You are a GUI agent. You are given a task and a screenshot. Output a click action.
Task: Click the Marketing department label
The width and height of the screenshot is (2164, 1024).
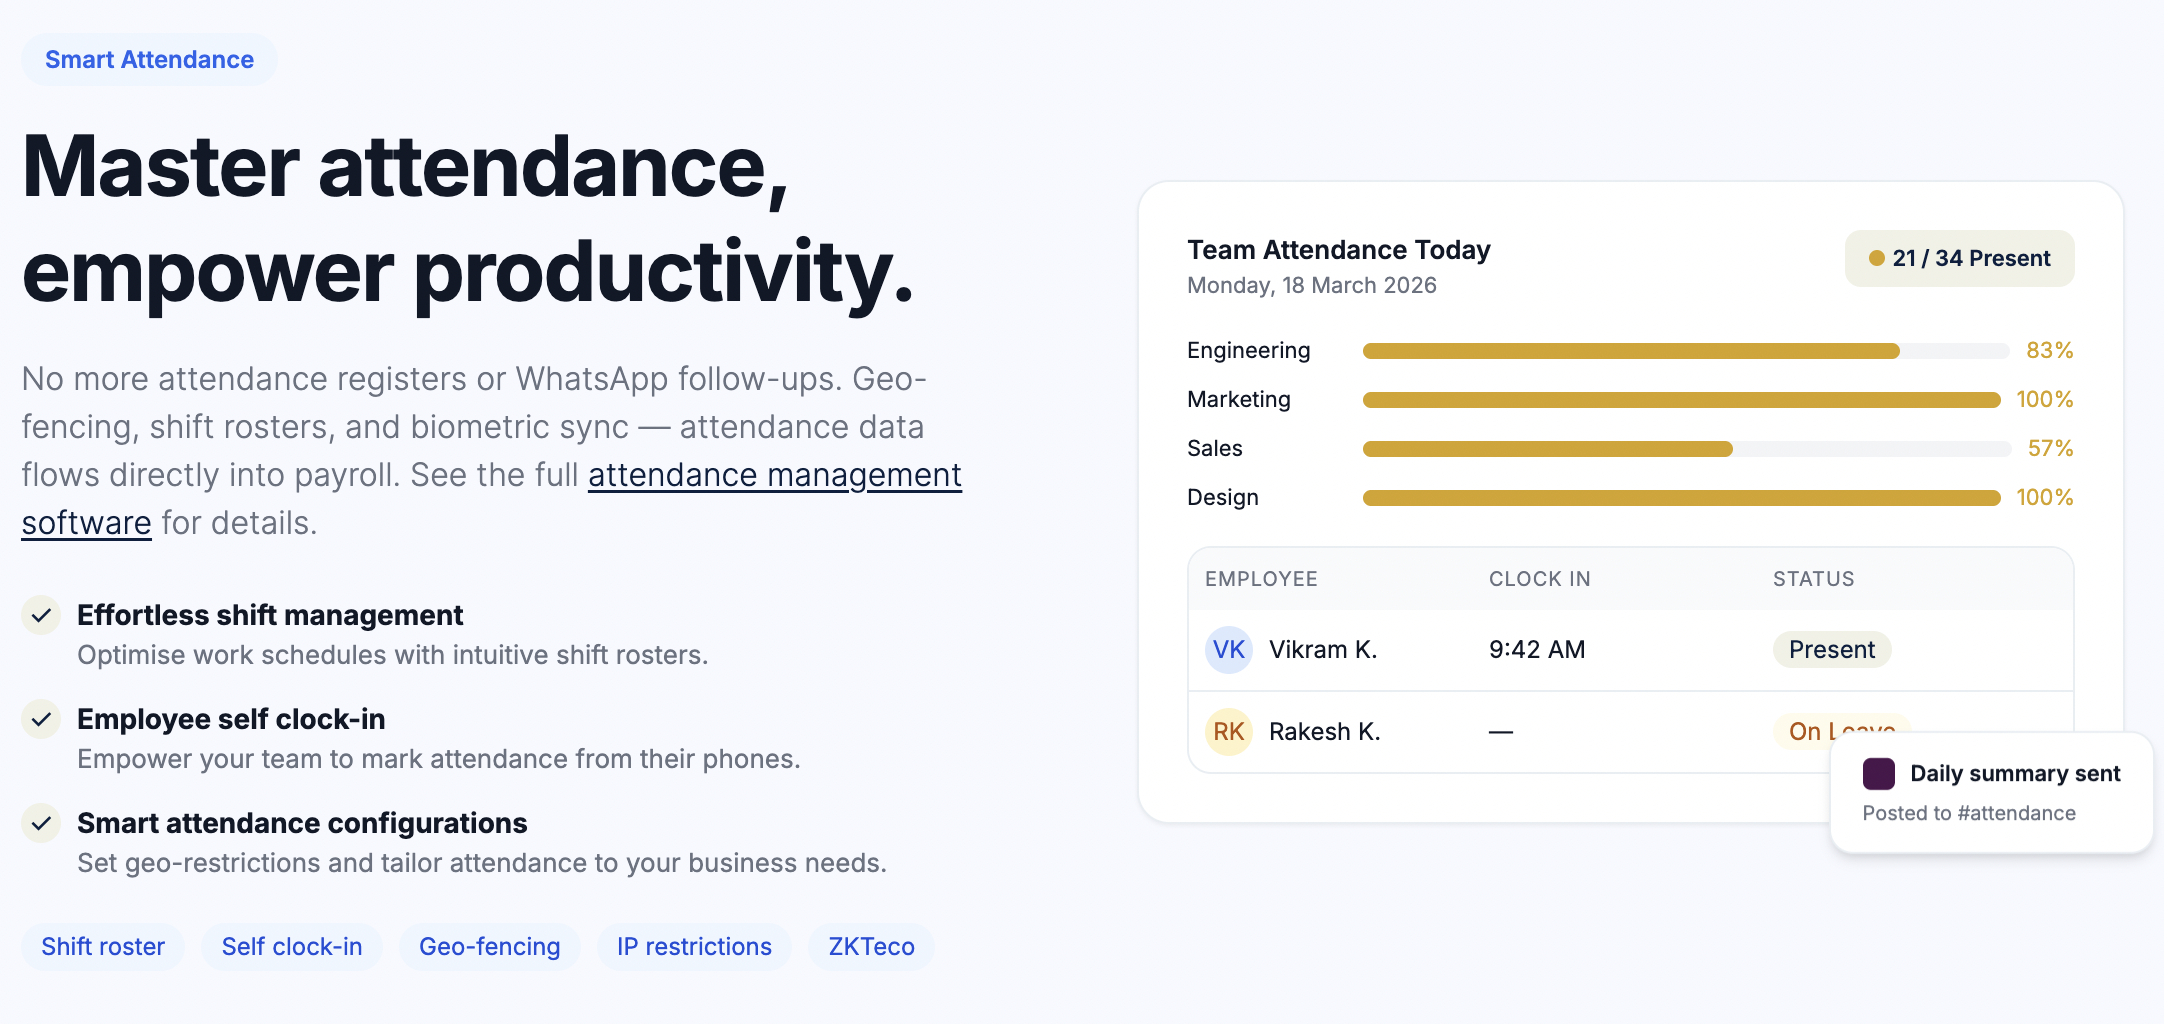point(1239,400)
